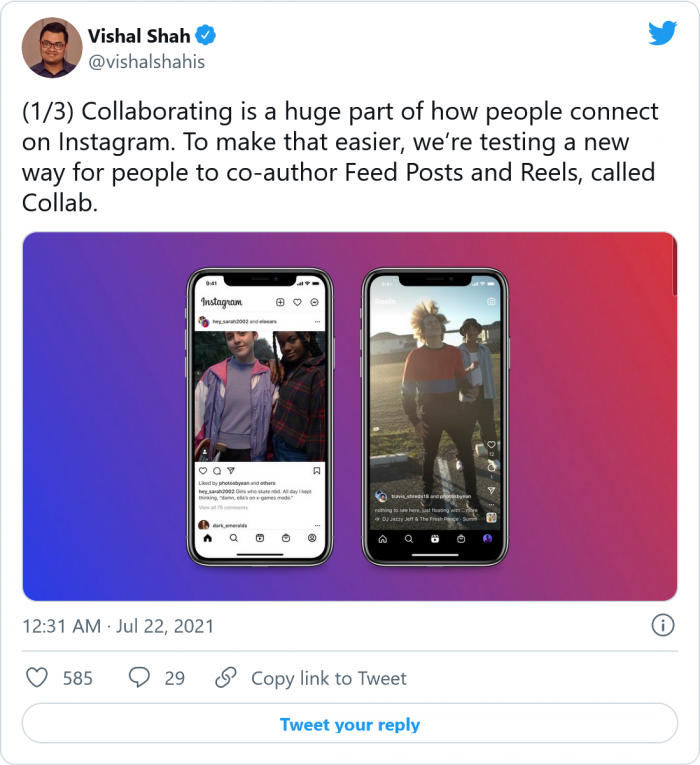This screenshot has height=765, width=700.
Task: Tap the Messenger icon in Instagram feed header
Action: [315, 302]
